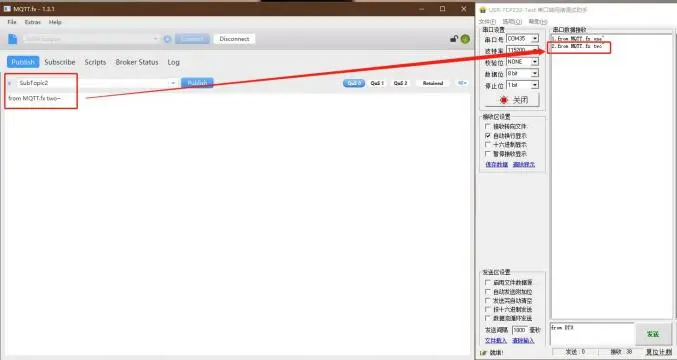
Task: Open the publish options menu beside Retained
Action: tap(462, 83)
